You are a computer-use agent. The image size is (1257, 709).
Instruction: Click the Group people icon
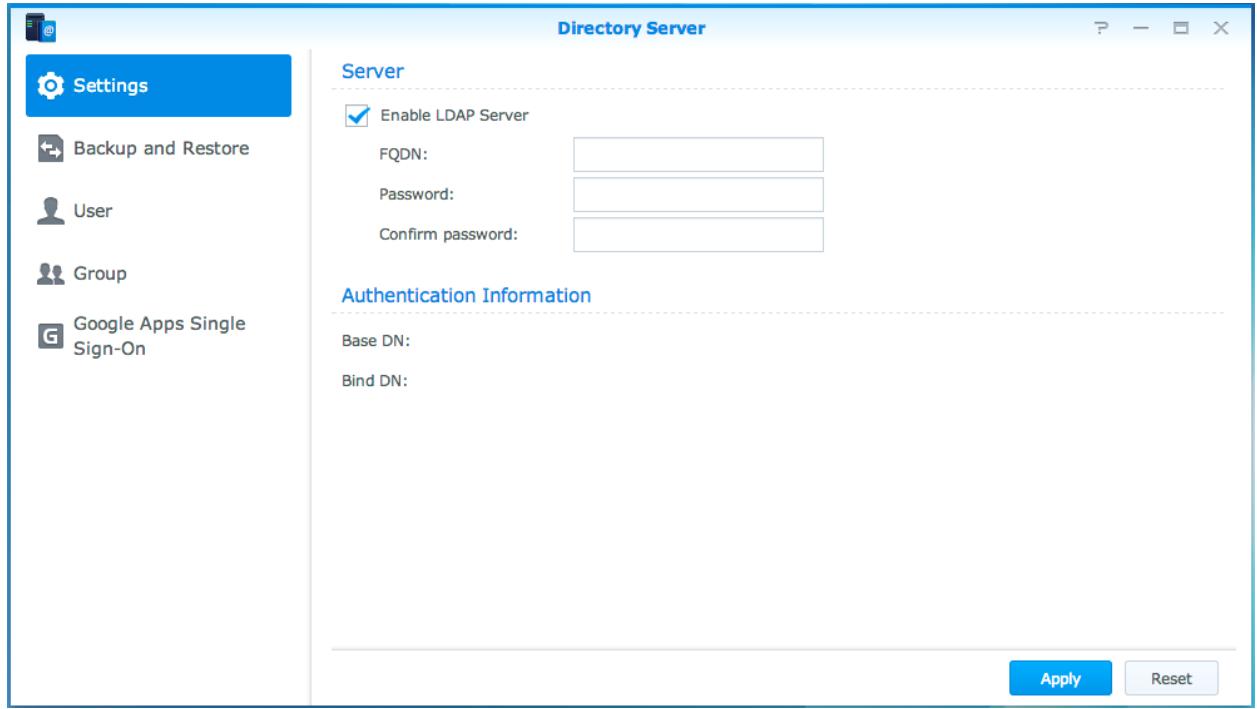tap(48, 274)
